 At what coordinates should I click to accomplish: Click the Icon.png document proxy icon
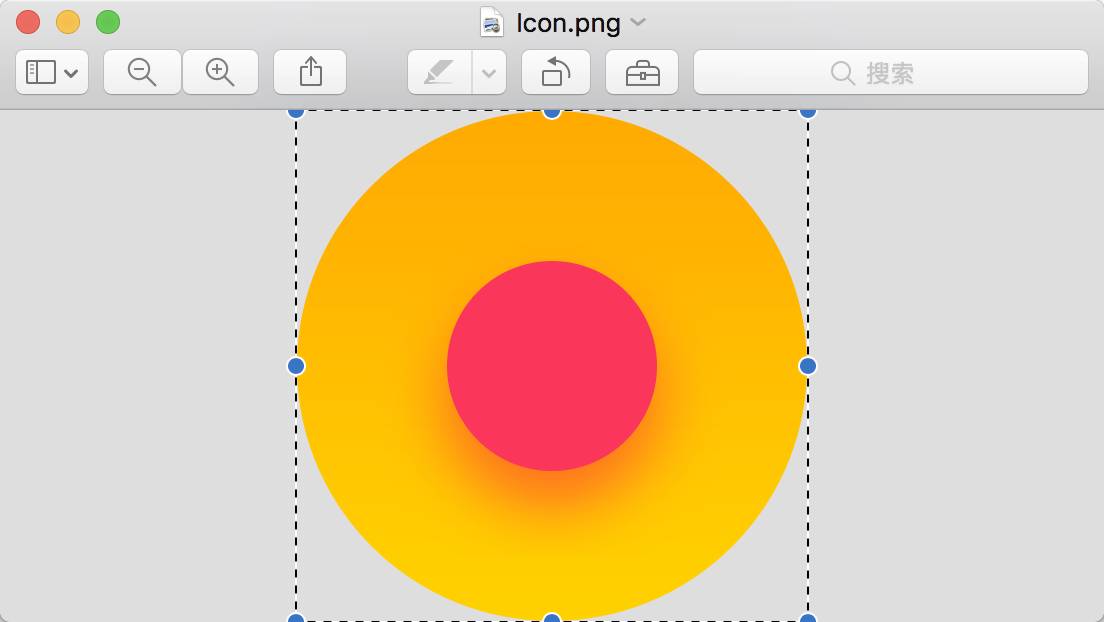coord(491,22)
